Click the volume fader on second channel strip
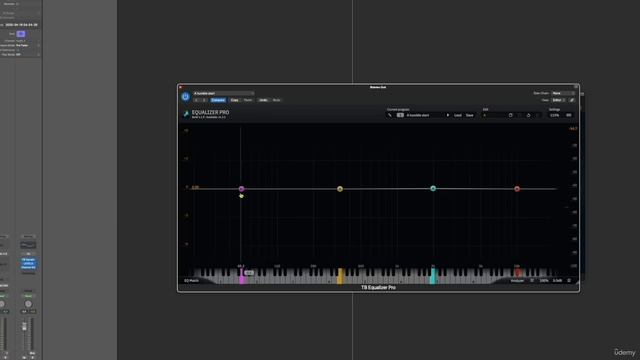Screen dimensions: 640x360 click(x=24, y=327)
